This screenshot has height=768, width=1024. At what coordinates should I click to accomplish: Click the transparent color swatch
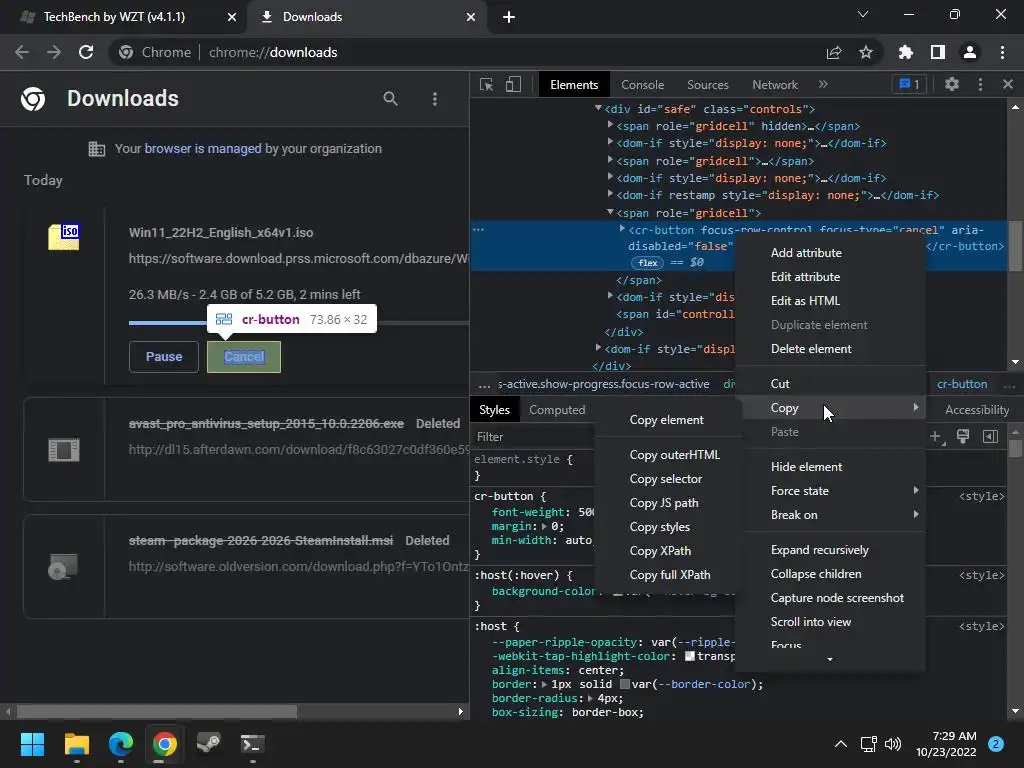[x=689, y=656]
